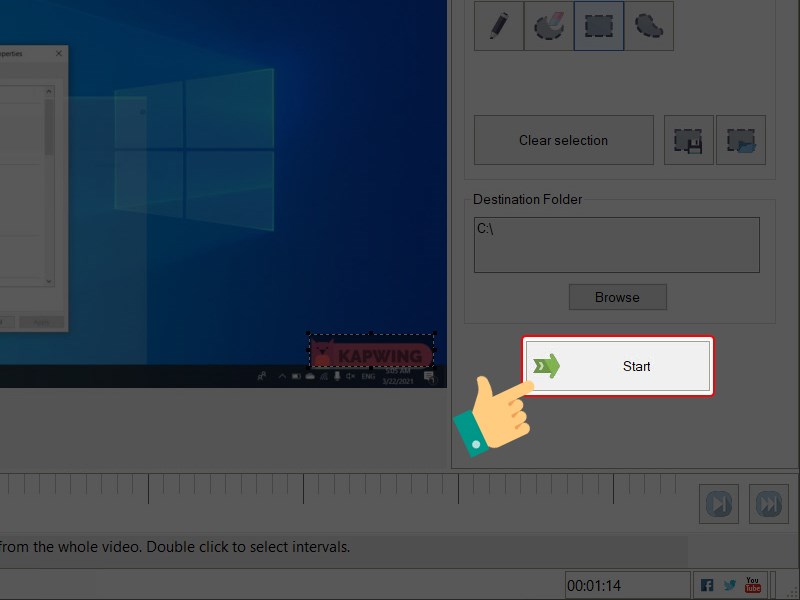Viewport: 800px width, 600px height.
Task: Save the current selection with the floppy icon
Action: point(688,140)
